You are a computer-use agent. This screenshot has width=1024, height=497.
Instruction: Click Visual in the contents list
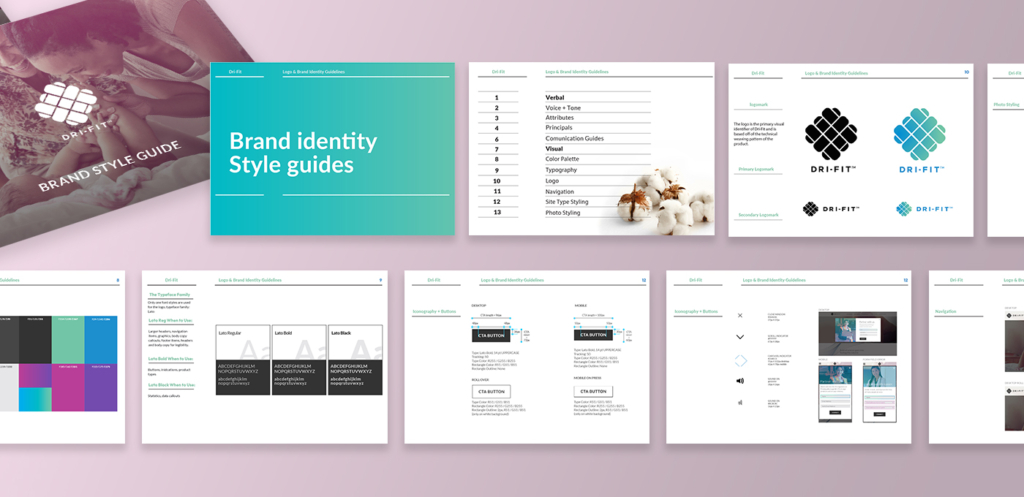pyautogui.click(x=554, y=149)
